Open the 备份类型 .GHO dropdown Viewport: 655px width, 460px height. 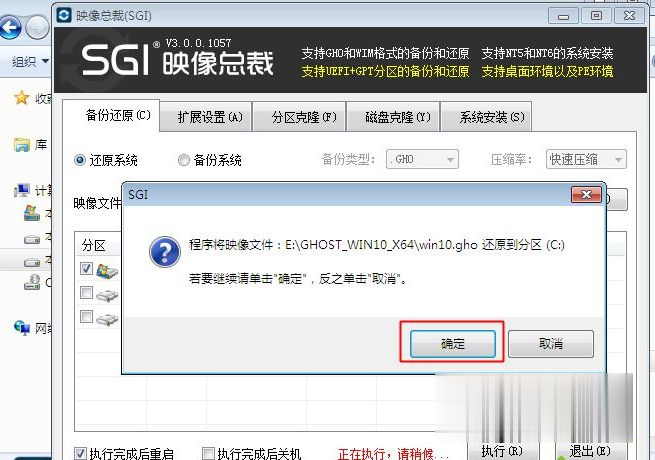(x=422, y=159)
